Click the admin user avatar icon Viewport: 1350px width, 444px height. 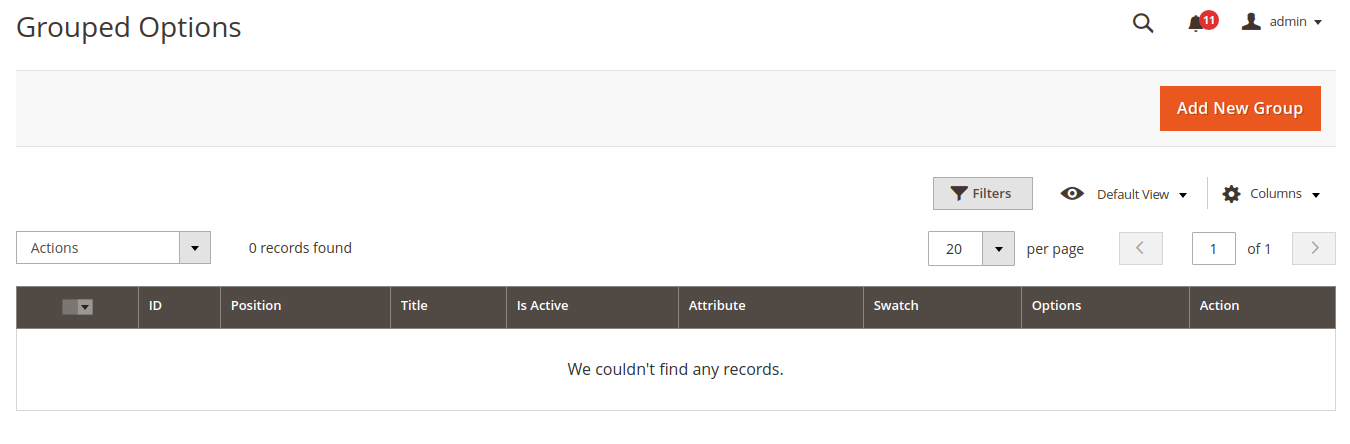[1251, 22]
